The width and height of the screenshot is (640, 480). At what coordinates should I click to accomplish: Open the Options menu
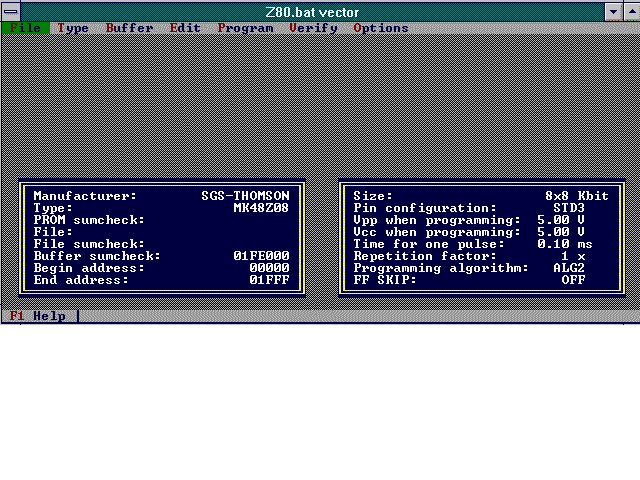coord(381,28)
